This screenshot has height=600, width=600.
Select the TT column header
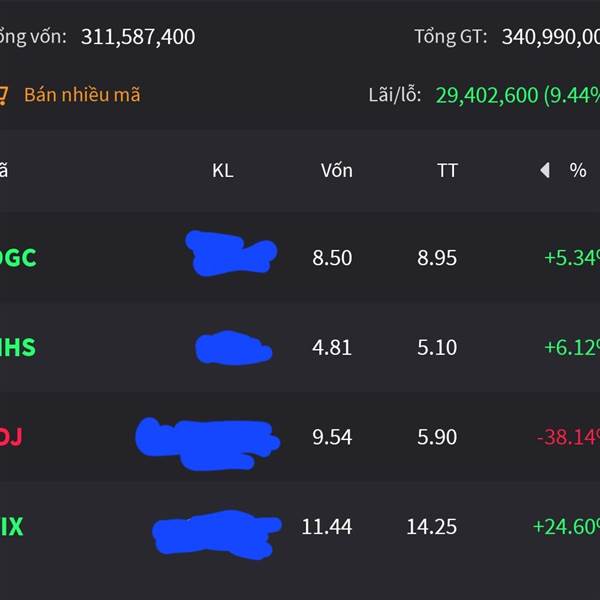(447, 171)
